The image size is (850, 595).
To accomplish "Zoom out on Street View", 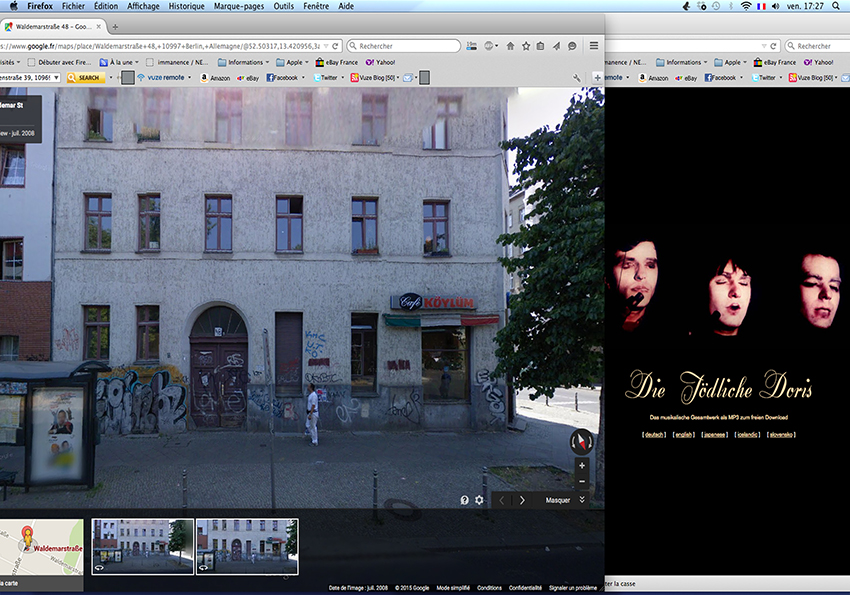I will click(582, 481).
